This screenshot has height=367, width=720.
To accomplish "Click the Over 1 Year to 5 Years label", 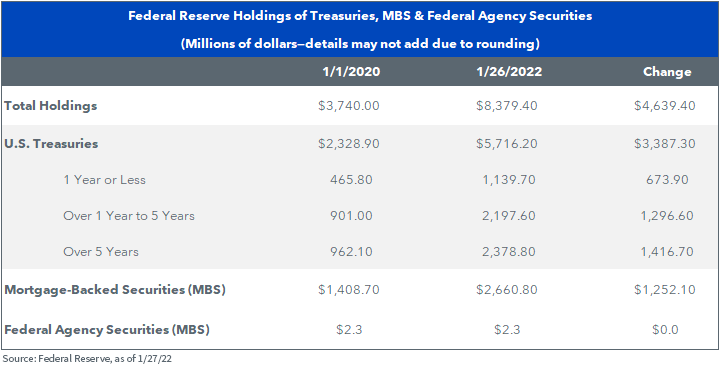I will (129, 215).
